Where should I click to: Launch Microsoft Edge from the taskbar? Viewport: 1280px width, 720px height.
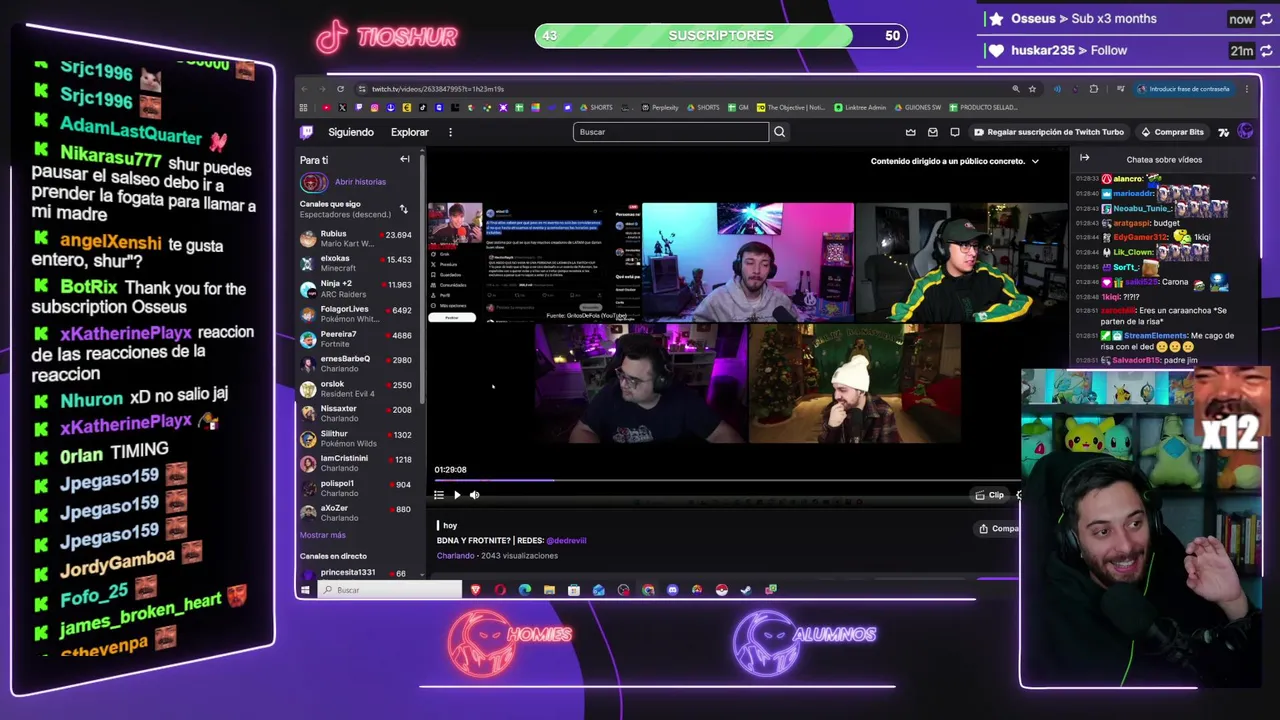point(525,590)
